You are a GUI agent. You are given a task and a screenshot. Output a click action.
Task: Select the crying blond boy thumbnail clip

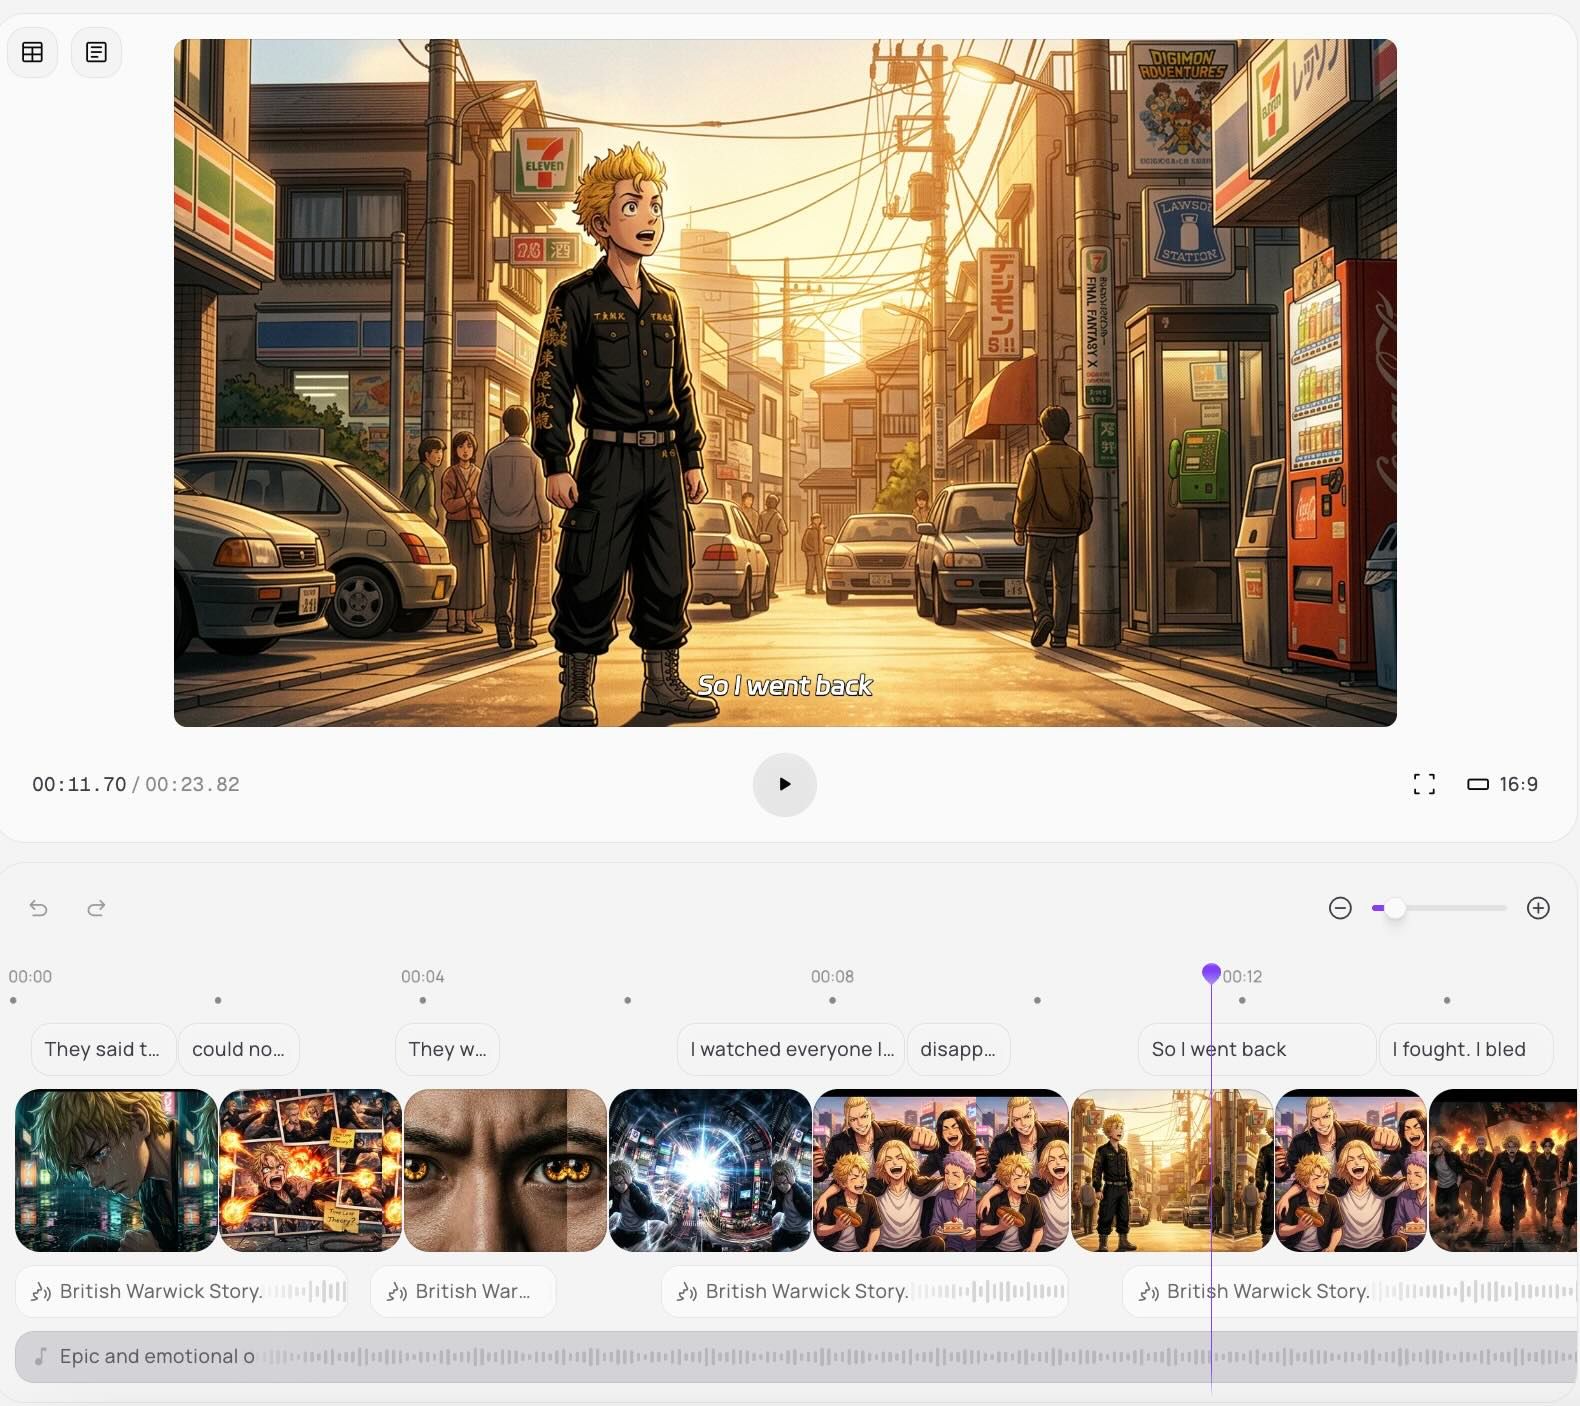[x=116, y=1170]
